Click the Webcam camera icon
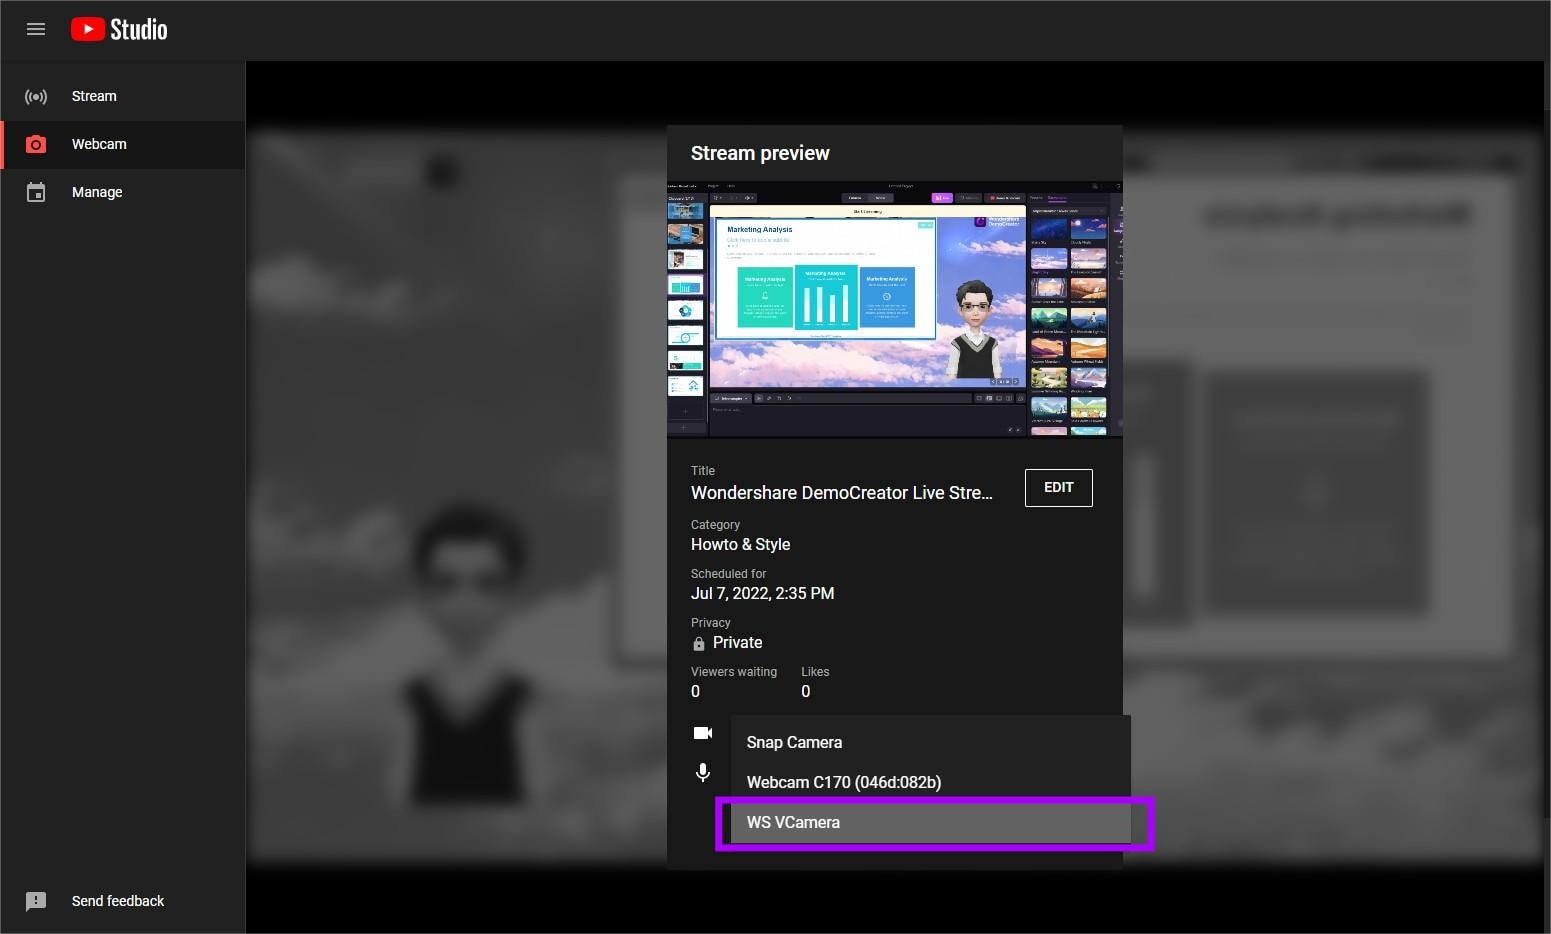 coord(36,144)
